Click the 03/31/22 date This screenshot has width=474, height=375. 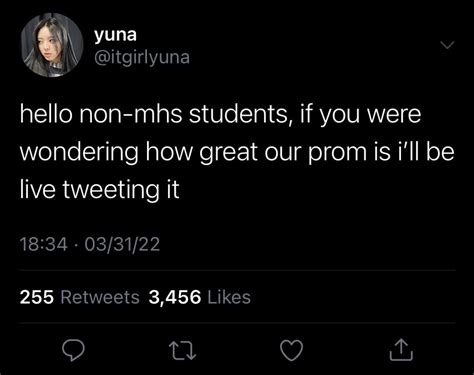click(122, 244)
